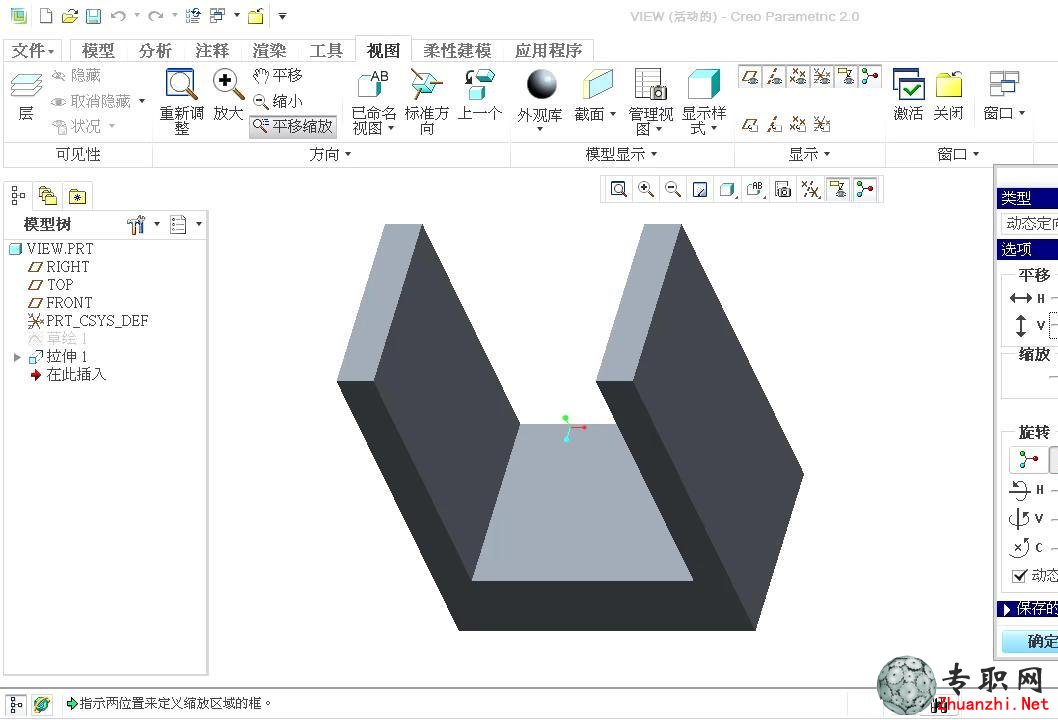Switch to 模型 (Model) ribbon tab
This screenshot has width=1058, height=720.
point(98,51)
